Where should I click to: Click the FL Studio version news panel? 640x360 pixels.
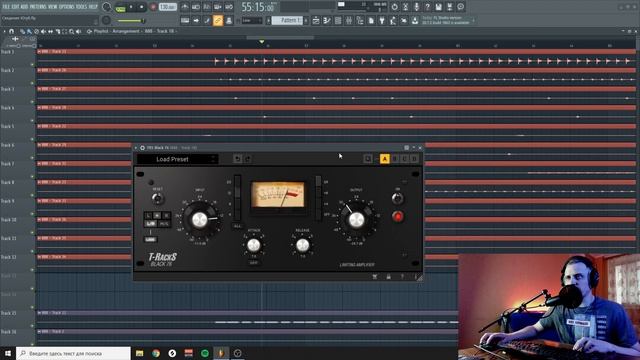(448, 20)
